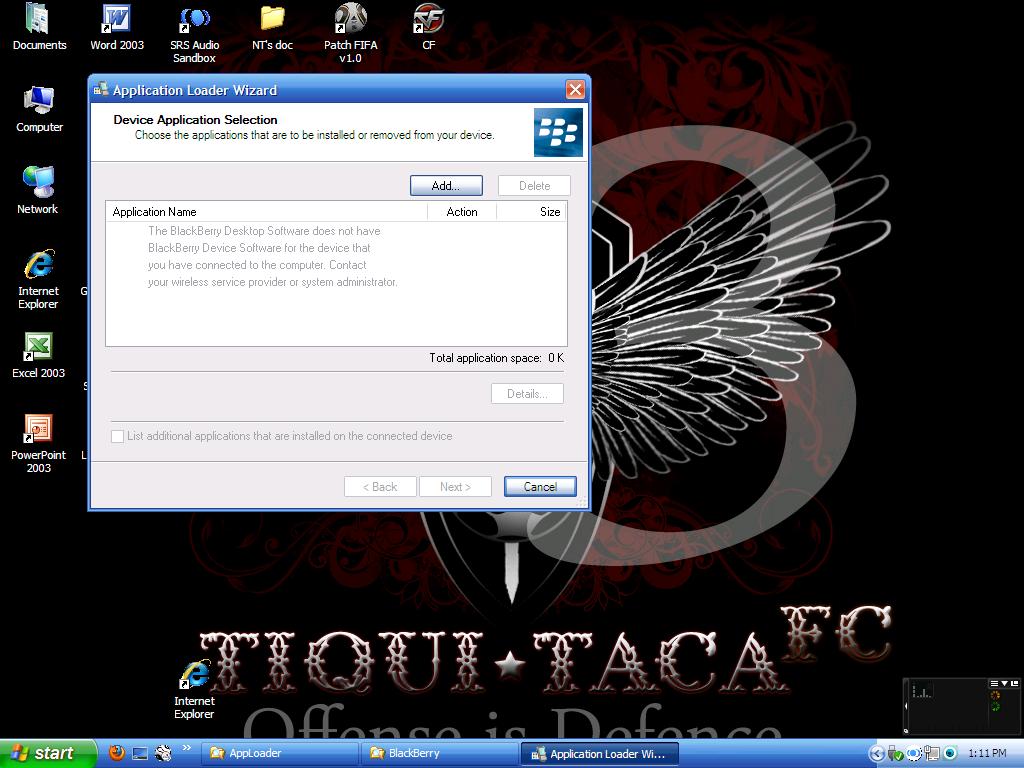This screenshot has width=1024, height=768.
Task: Click the Add... button
Action: click(x=446, y=186)
